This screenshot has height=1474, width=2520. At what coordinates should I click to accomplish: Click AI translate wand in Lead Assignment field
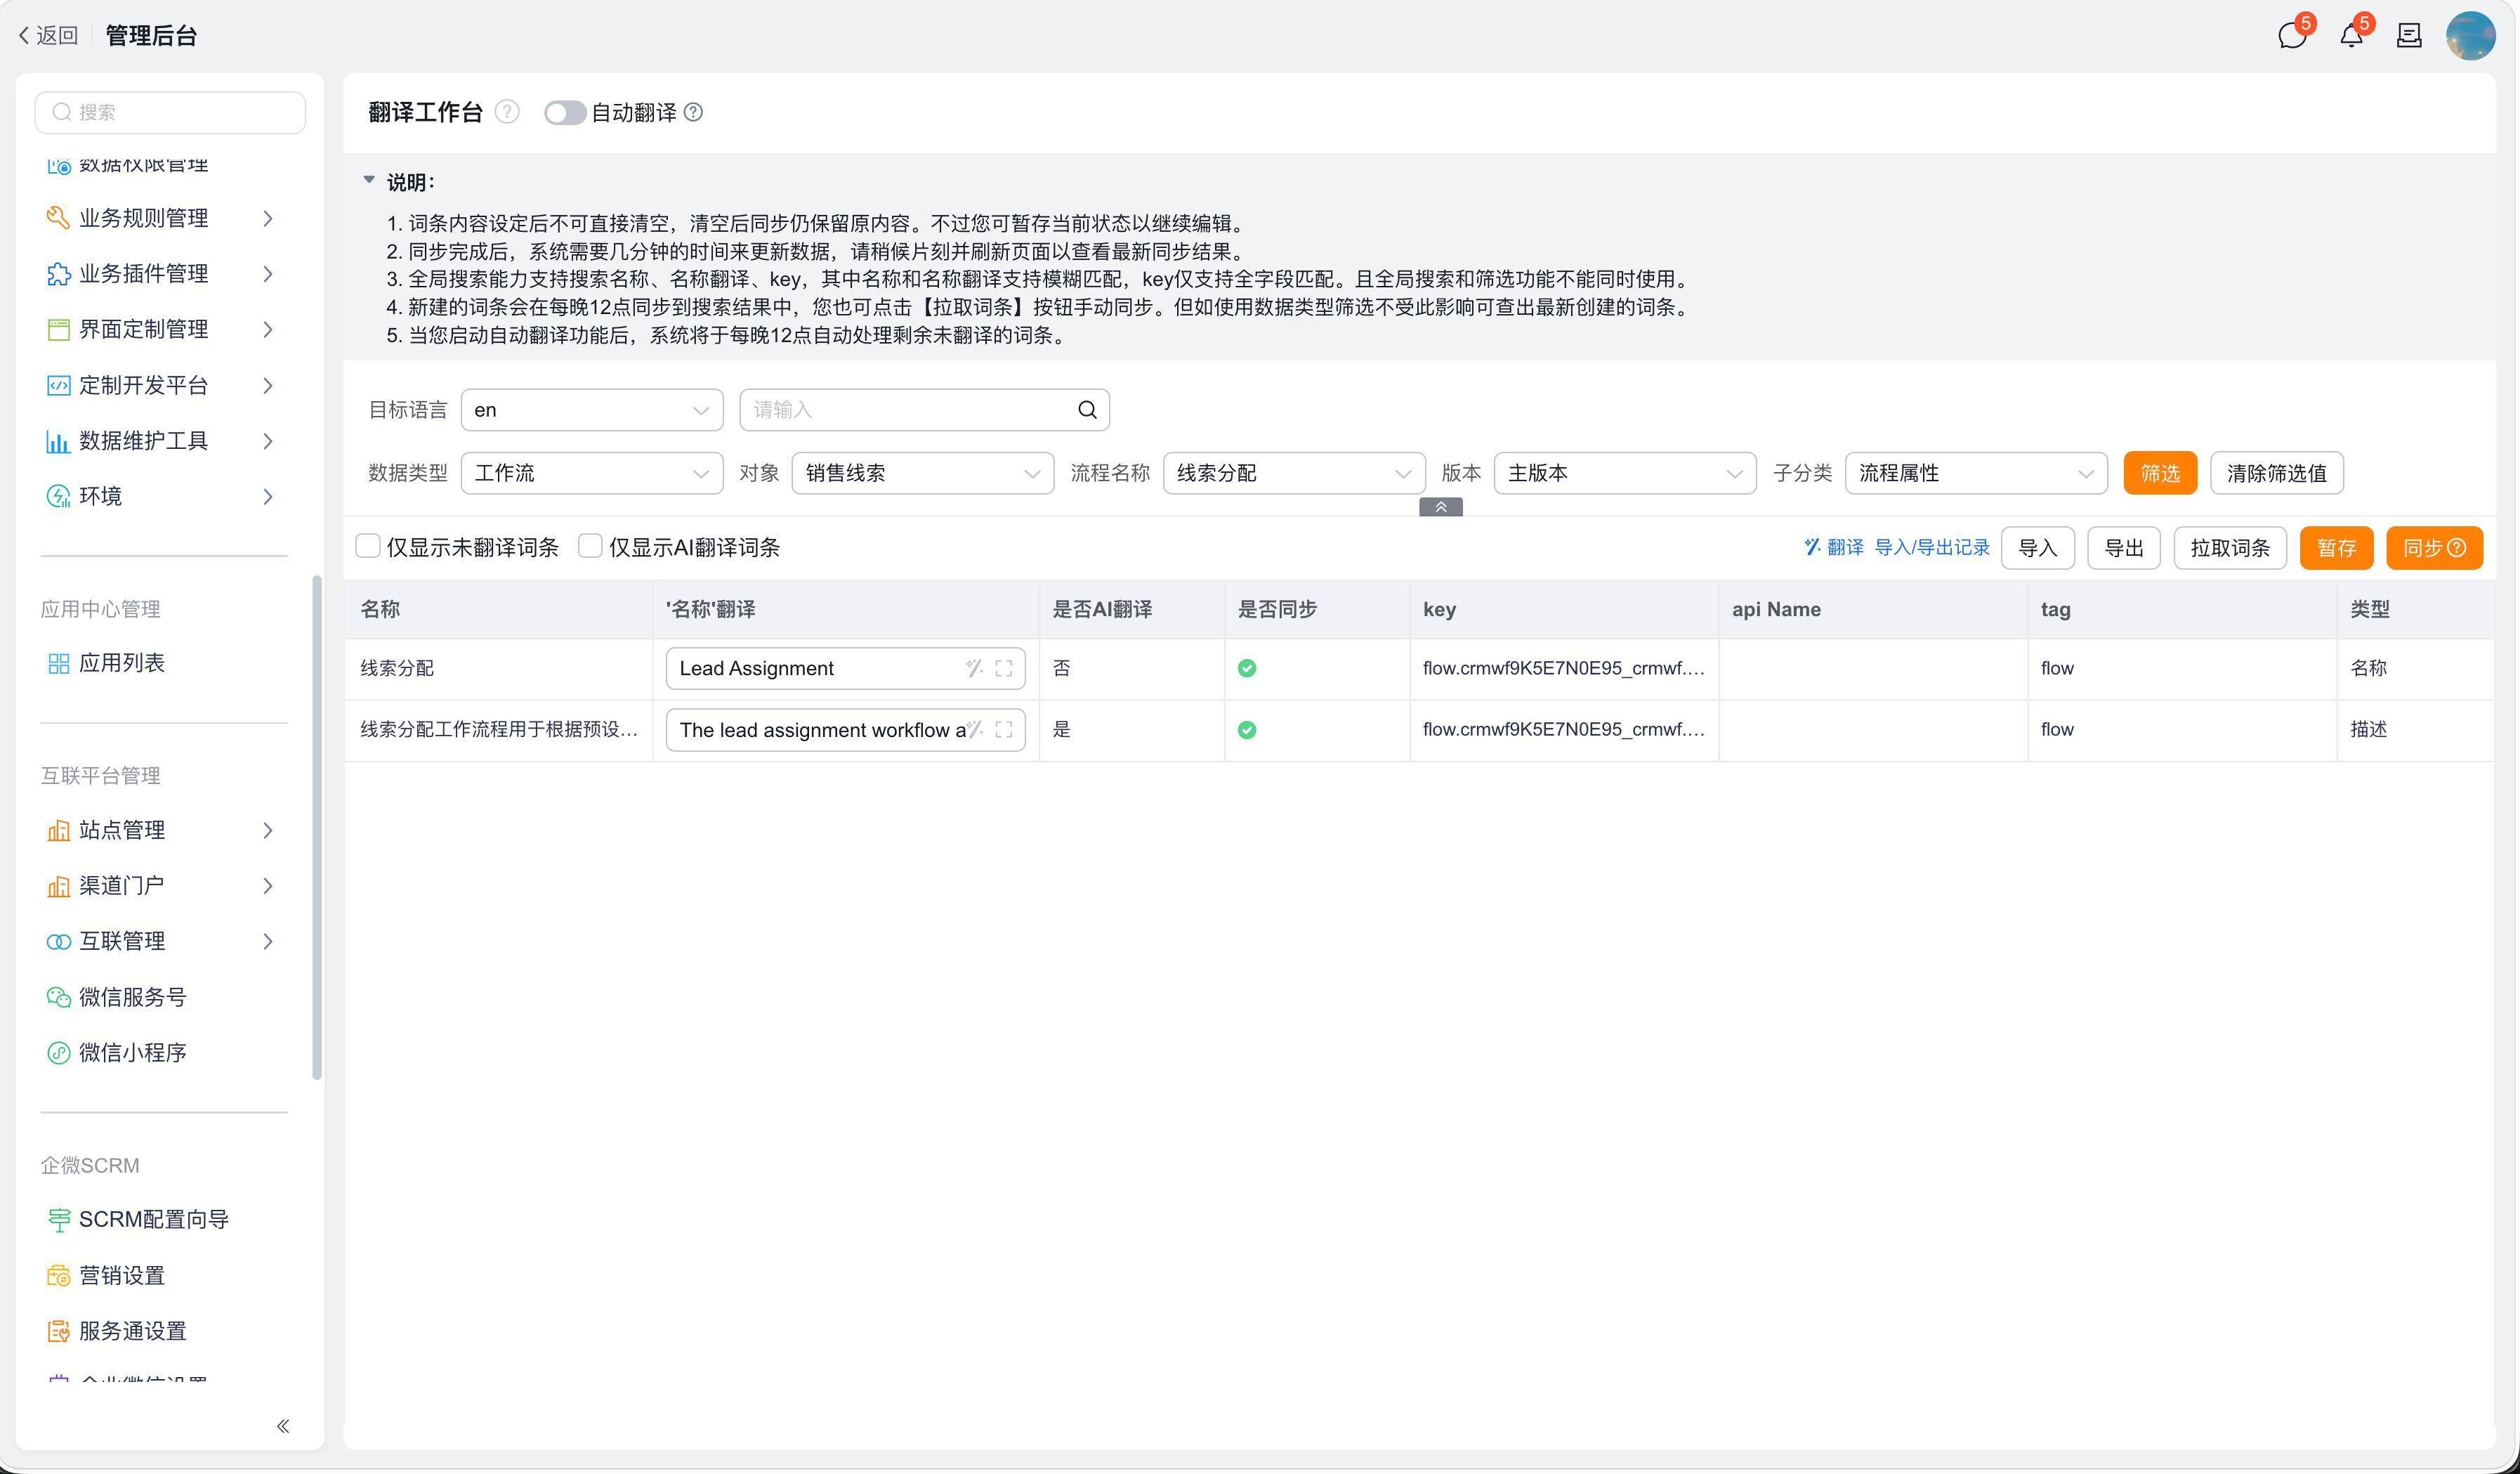point(974,668)
